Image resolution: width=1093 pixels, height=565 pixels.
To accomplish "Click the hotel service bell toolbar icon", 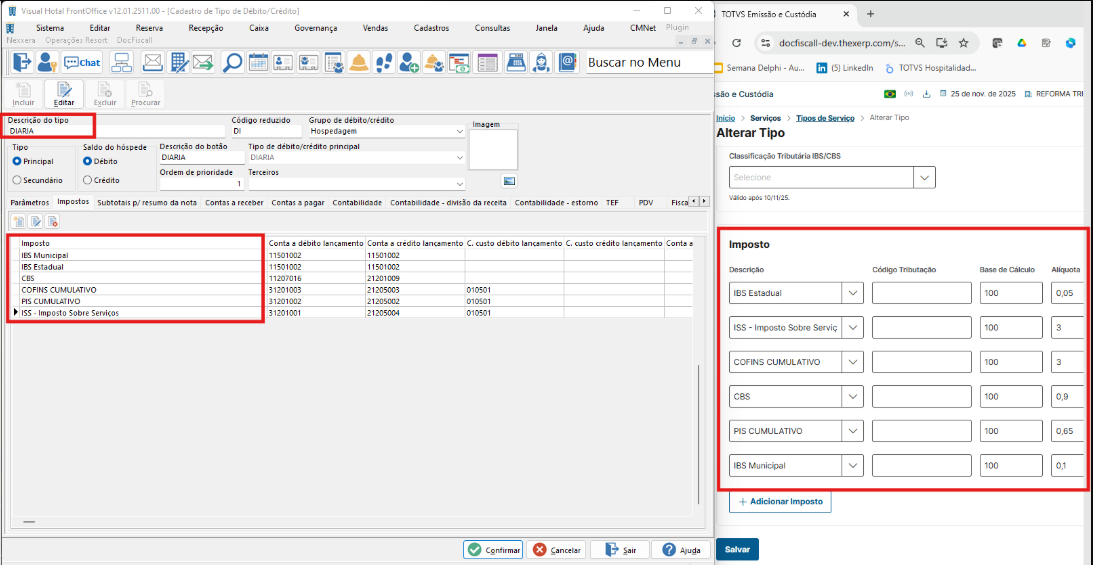I will point(359,62).
